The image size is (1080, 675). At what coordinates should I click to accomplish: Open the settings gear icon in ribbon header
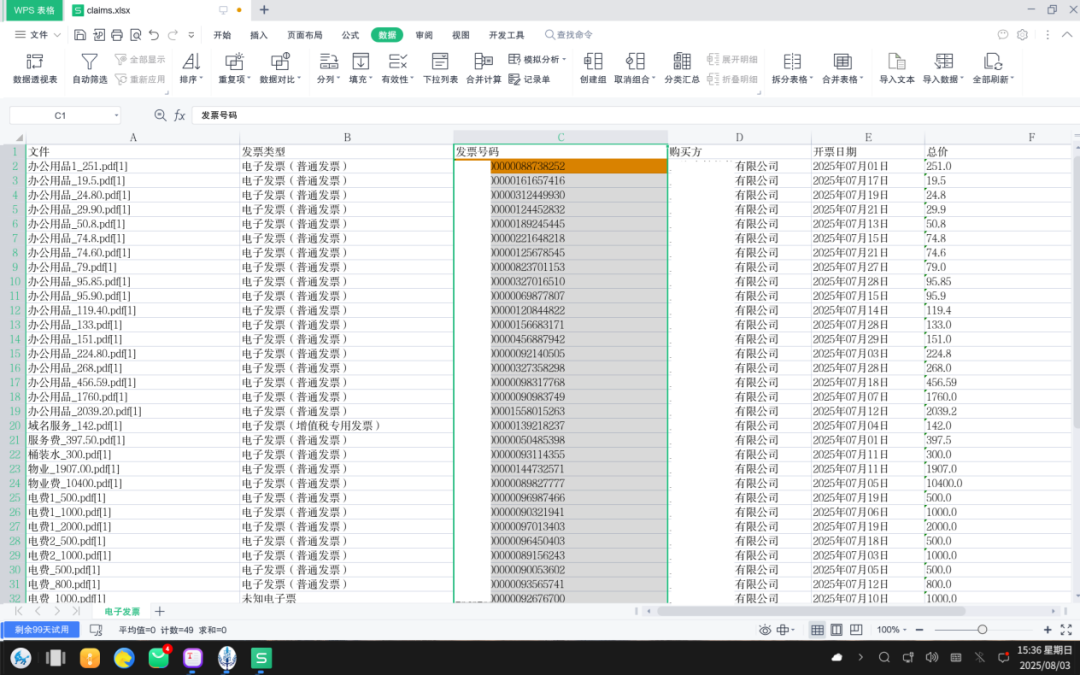pyautogui.click(x=1022, y=34)
